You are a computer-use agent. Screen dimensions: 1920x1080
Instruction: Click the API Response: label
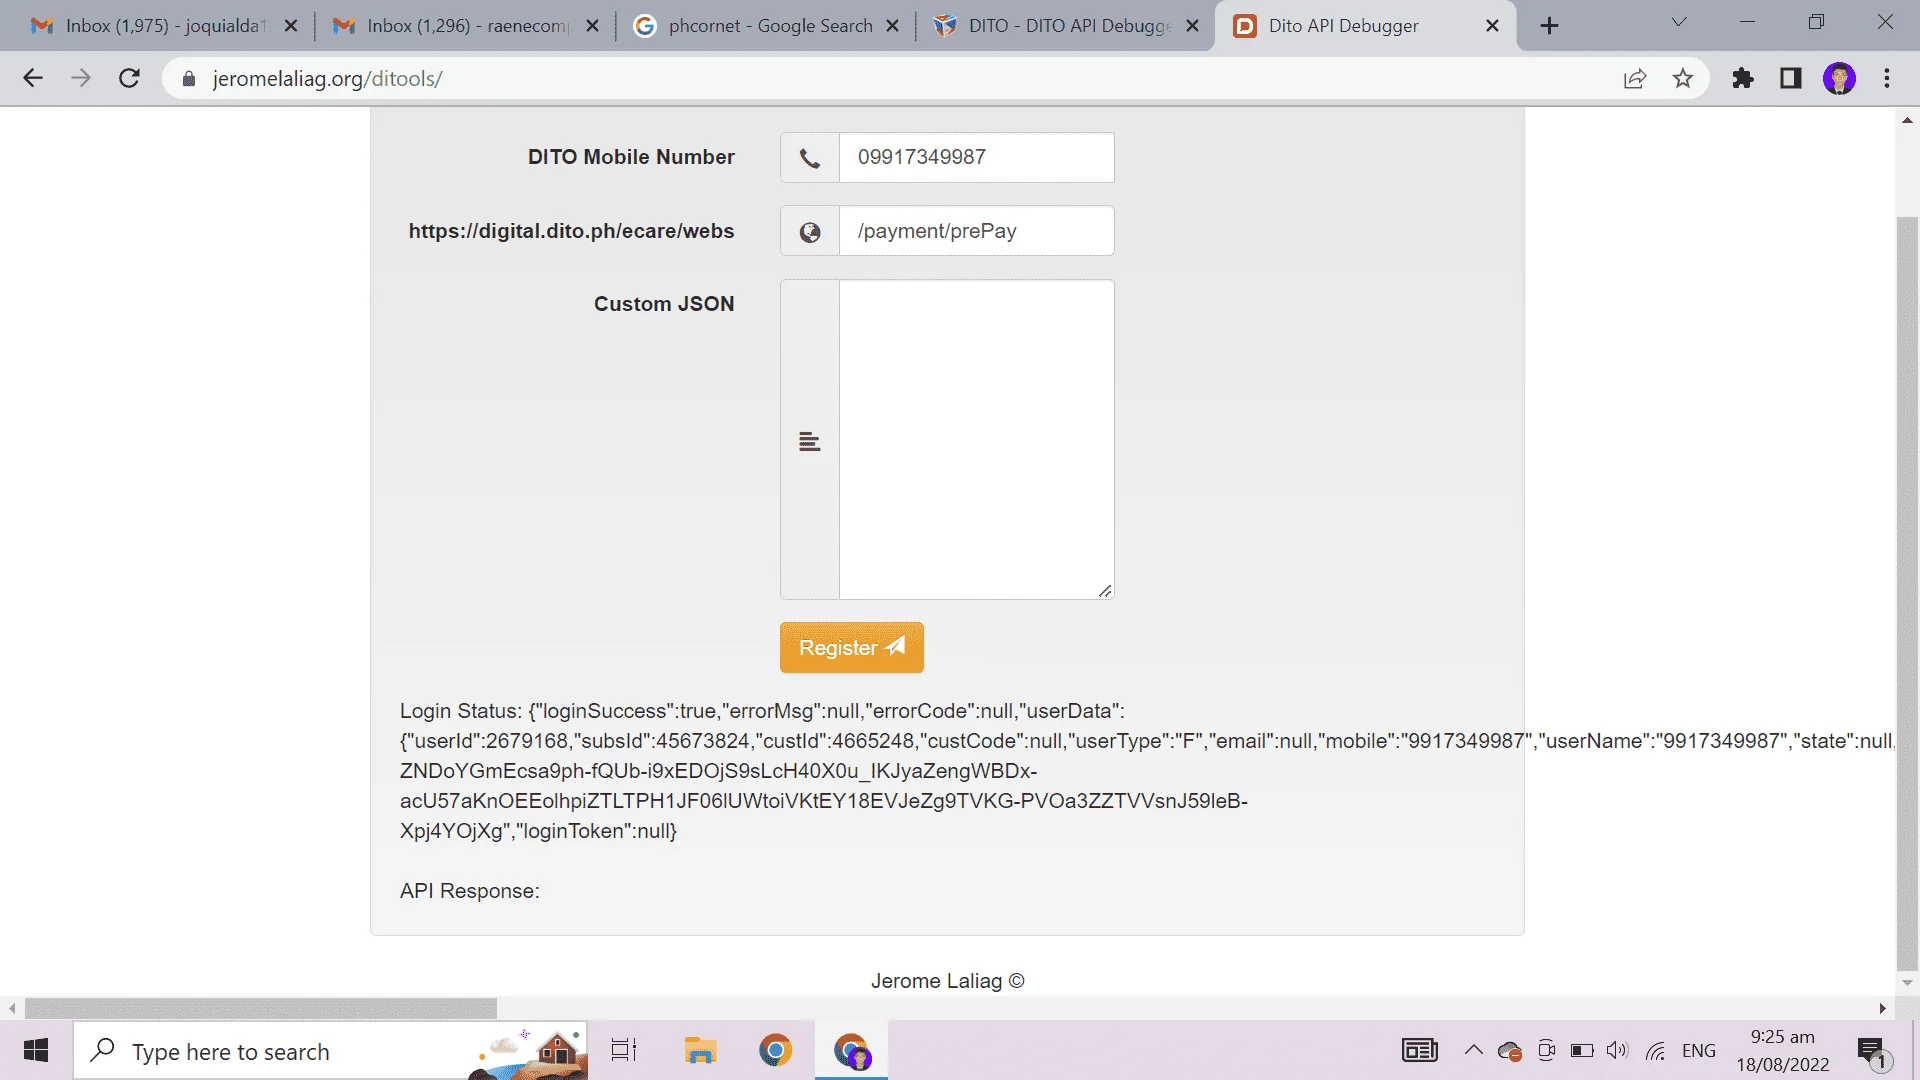pos(469,891)
